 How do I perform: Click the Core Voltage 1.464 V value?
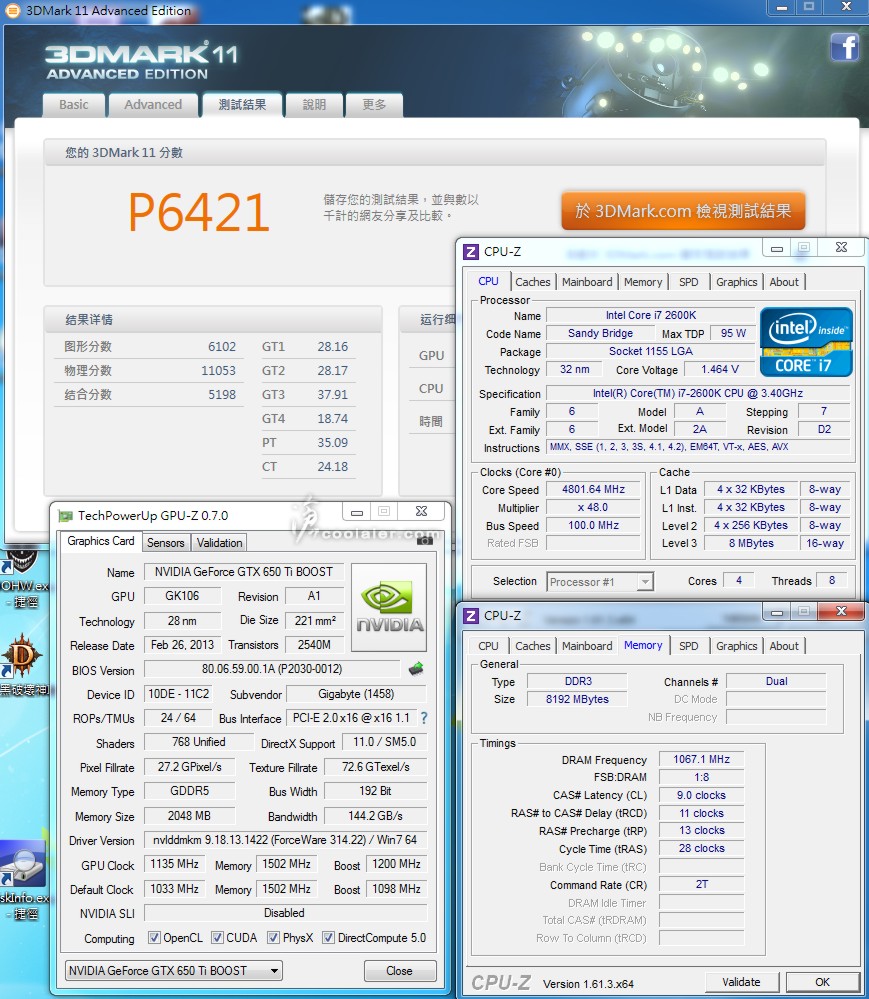[x=720, y=369]
